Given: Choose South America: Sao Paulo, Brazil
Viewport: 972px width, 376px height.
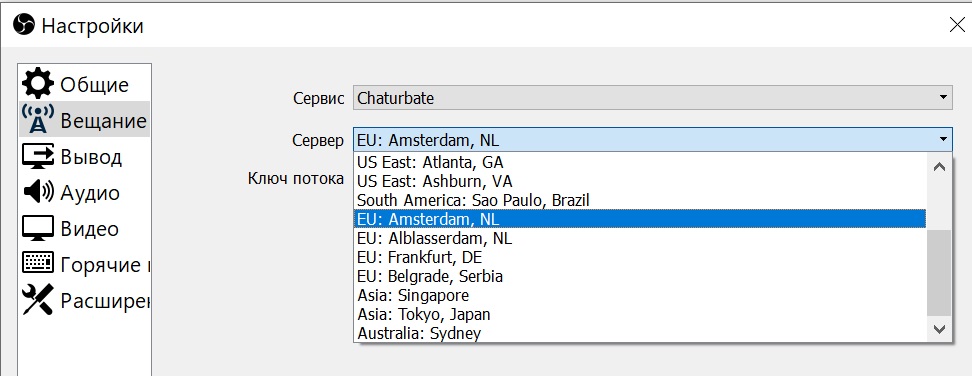Looking at the screenshot, I should (640, 200).
